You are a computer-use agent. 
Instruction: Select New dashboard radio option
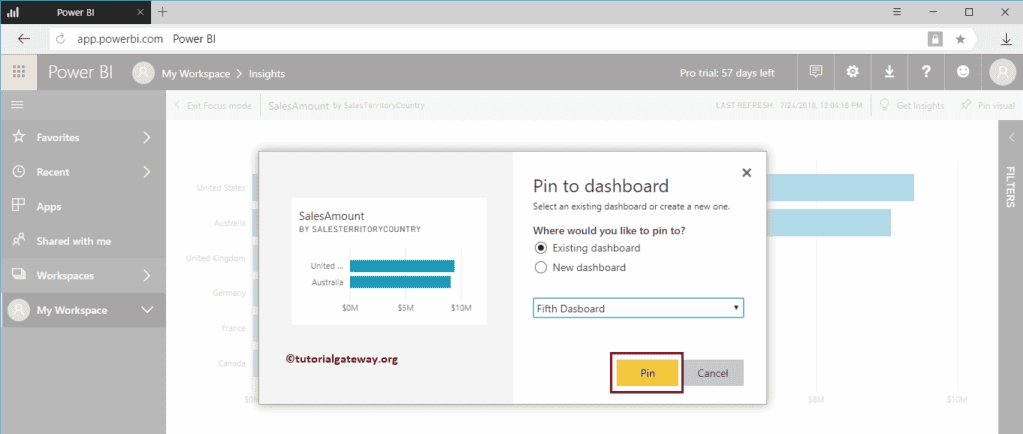pyautogui.click(x=540, y=267)
